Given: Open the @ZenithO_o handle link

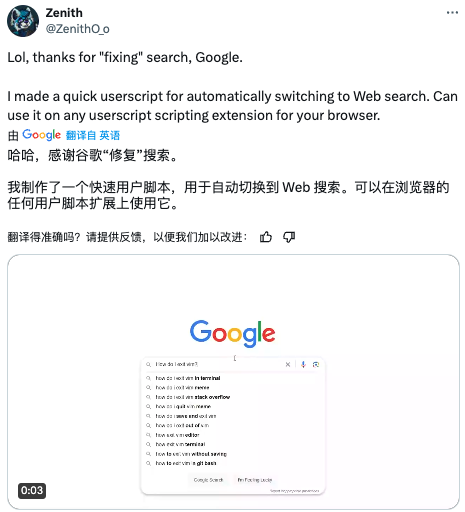Looking at the screenshot, I should click(77, 29).
